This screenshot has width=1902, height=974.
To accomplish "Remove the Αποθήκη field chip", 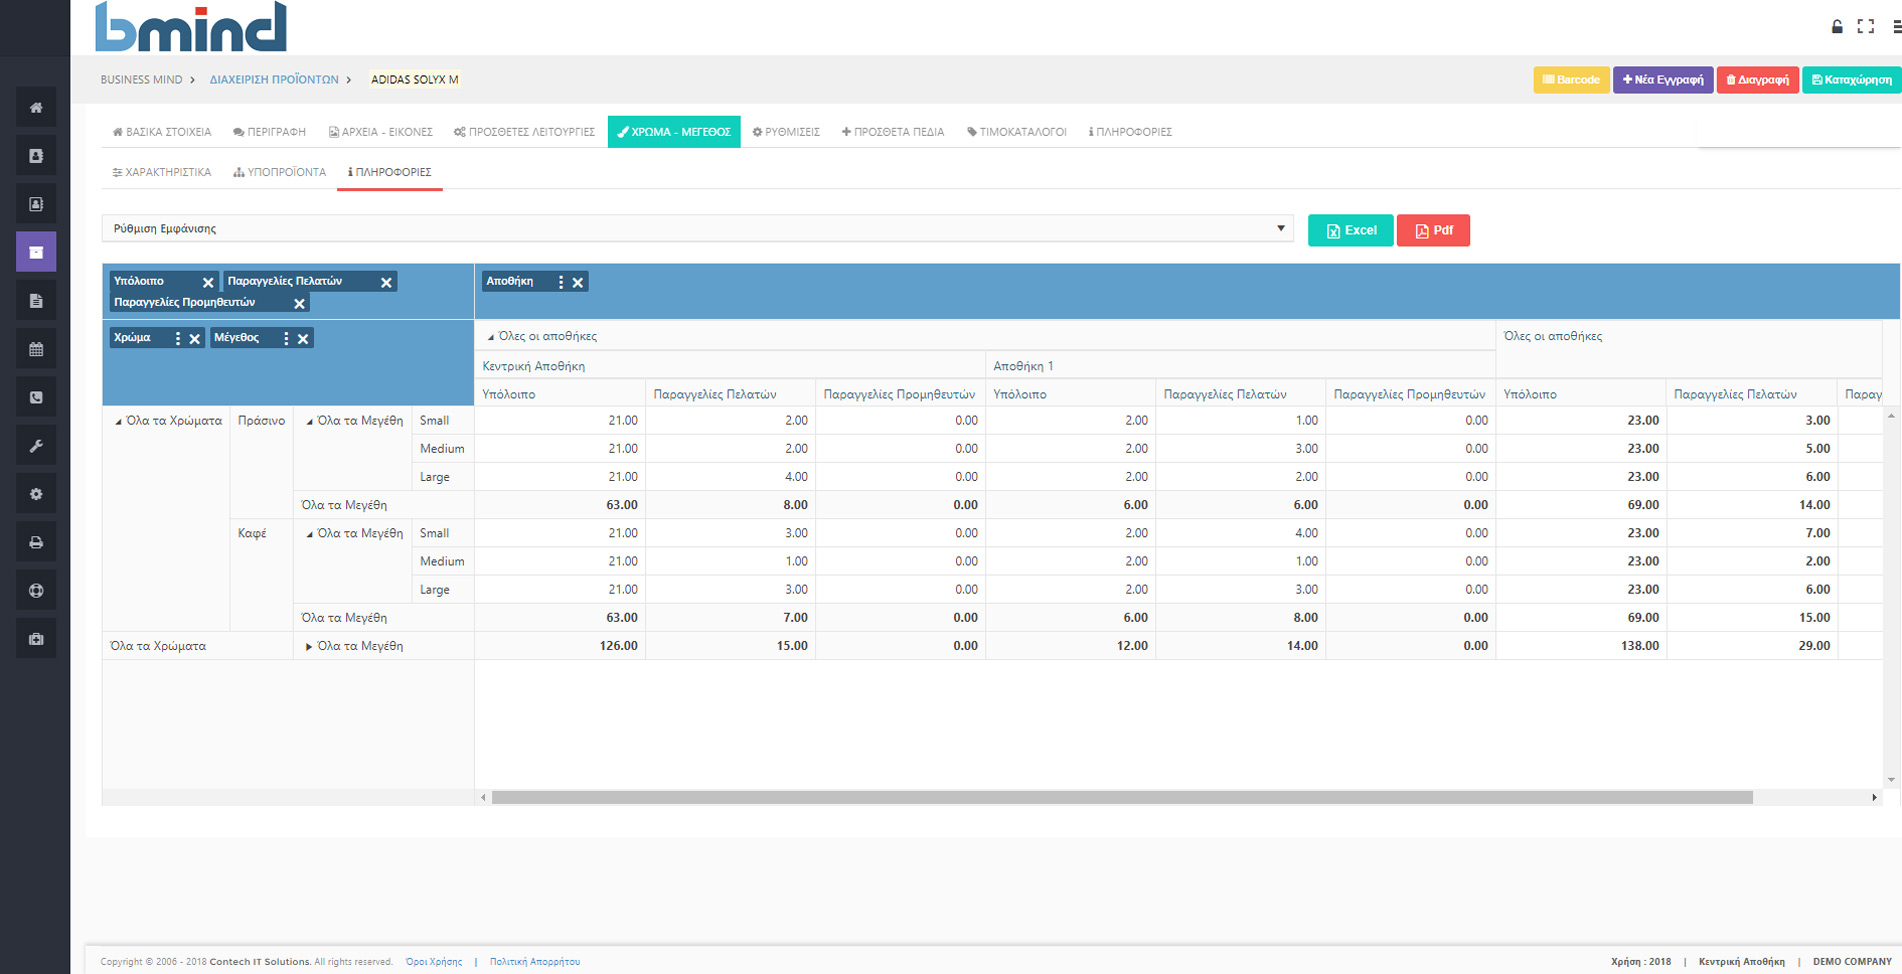I will pos(578,283).
